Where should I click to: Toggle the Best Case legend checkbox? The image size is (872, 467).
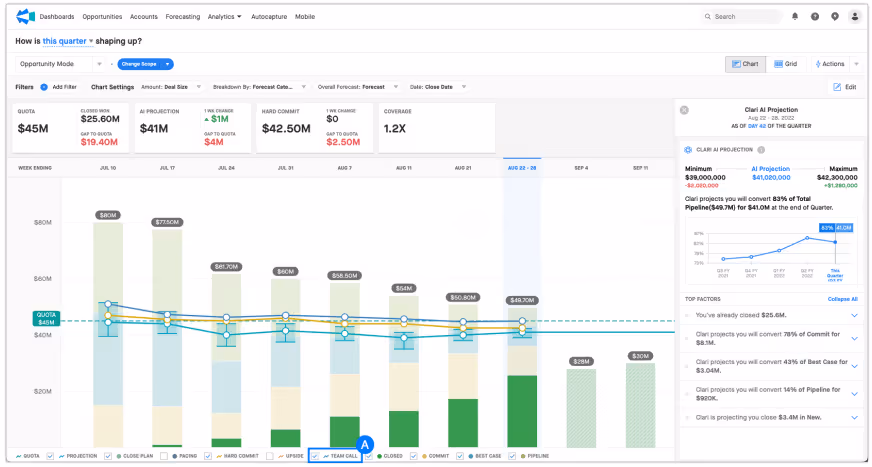460,456
